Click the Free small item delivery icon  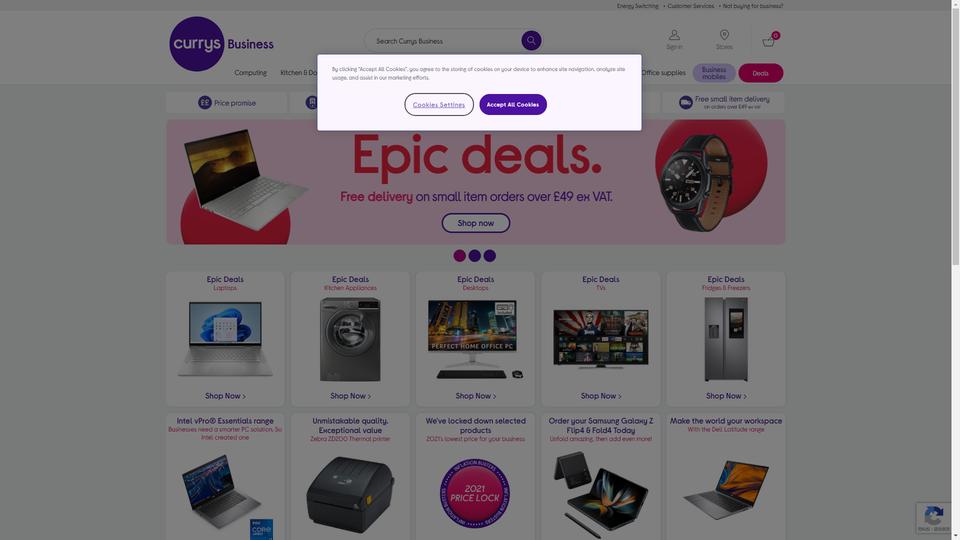tap(685, 102)
